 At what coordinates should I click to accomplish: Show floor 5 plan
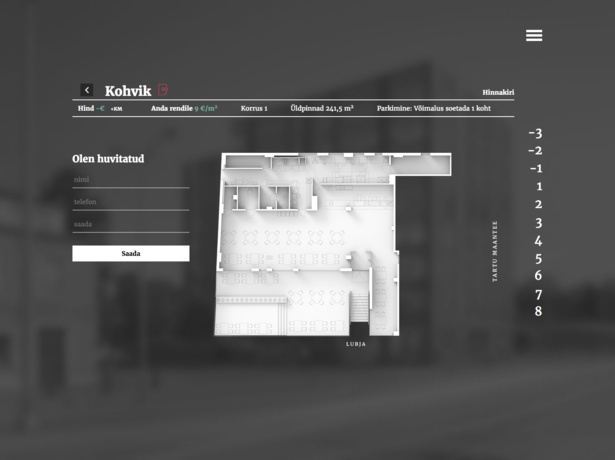coord(539,259)
